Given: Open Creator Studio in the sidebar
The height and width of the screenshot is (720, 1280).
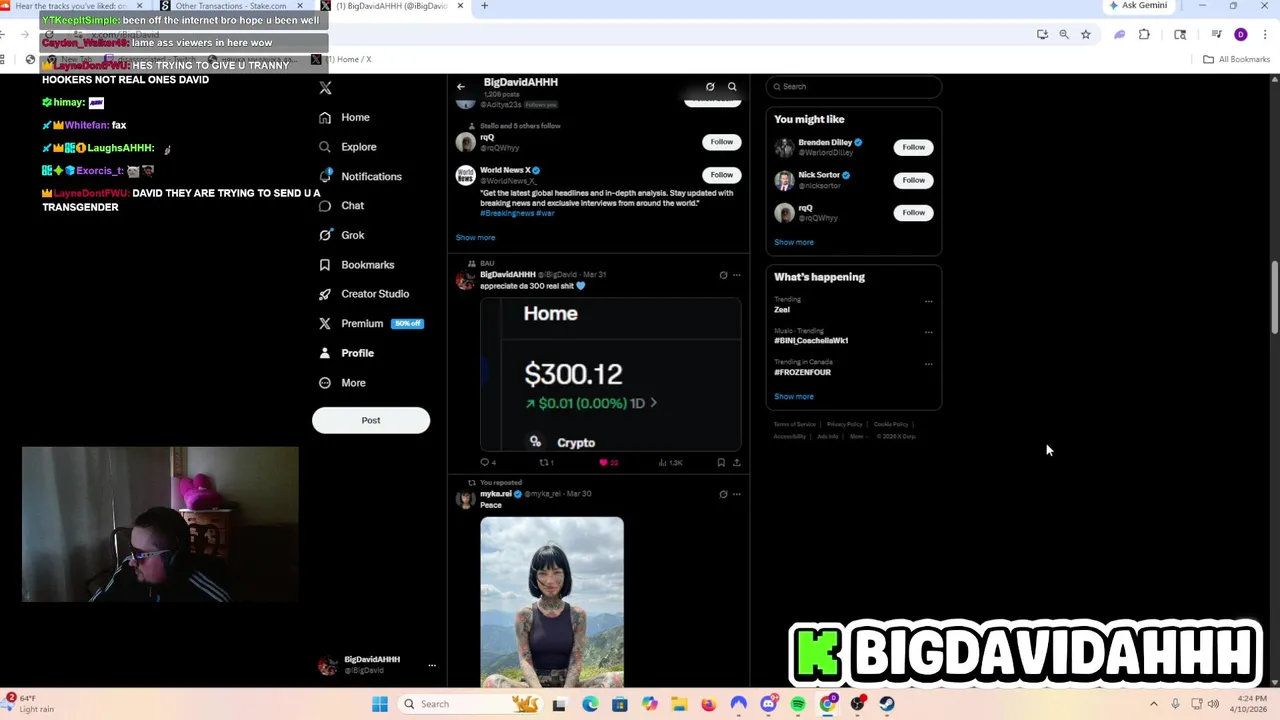Looking at the screenshot, I should [364, 294].
